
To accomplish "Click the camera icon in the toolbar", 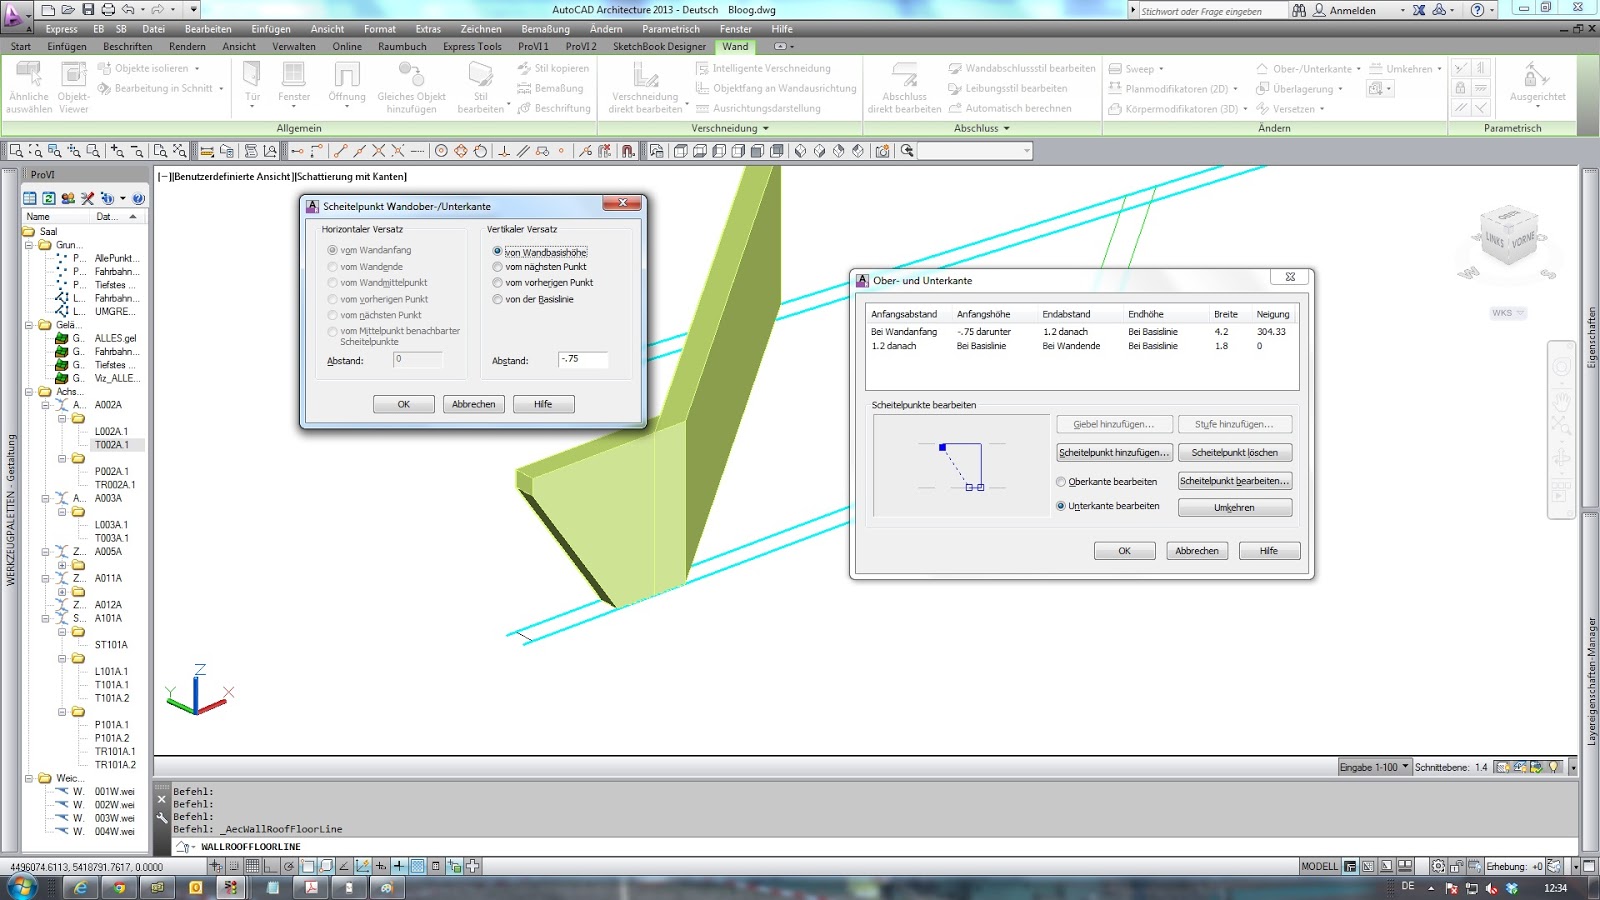I will pyautogui.click(x=882, y=151).
